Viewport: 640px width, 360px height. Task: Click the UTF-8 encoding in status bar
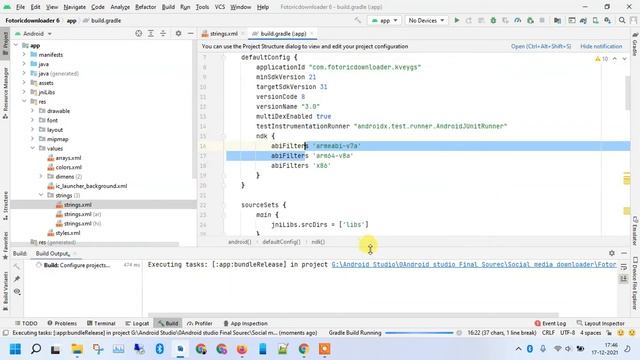coord(567,333)
